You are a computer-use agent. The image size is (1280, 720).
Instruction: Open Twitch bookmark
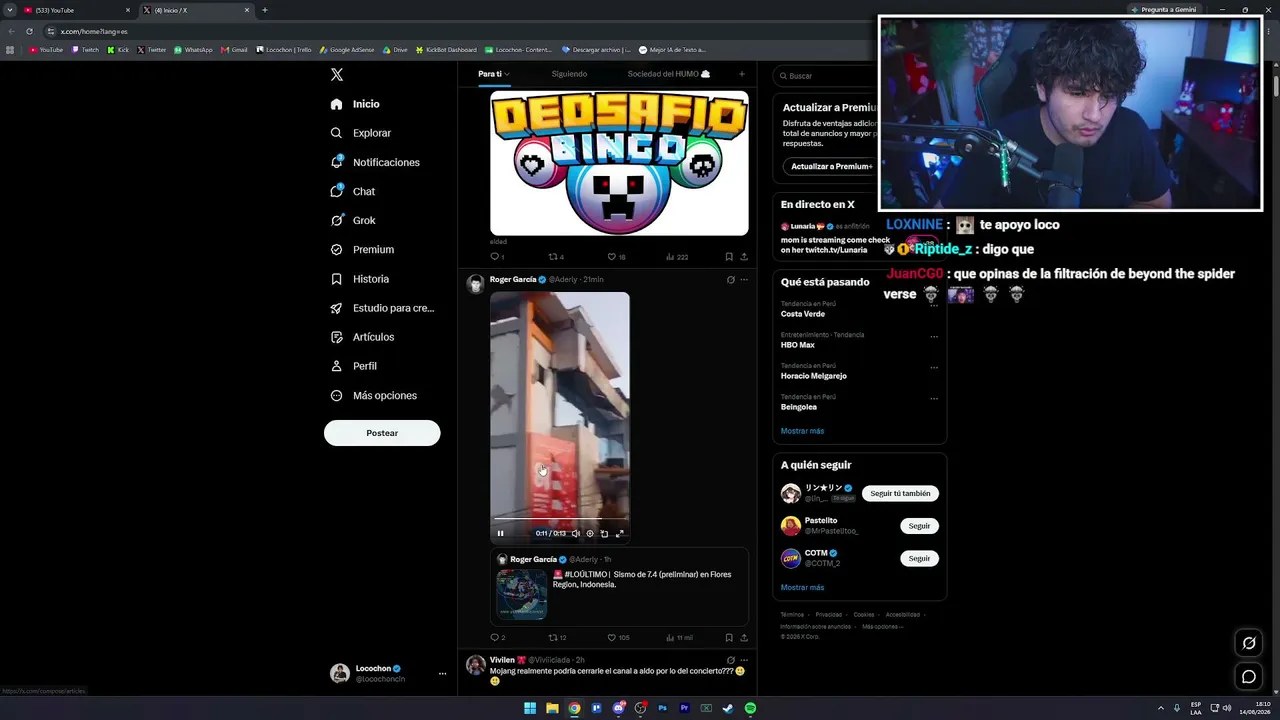pos(85,50)
